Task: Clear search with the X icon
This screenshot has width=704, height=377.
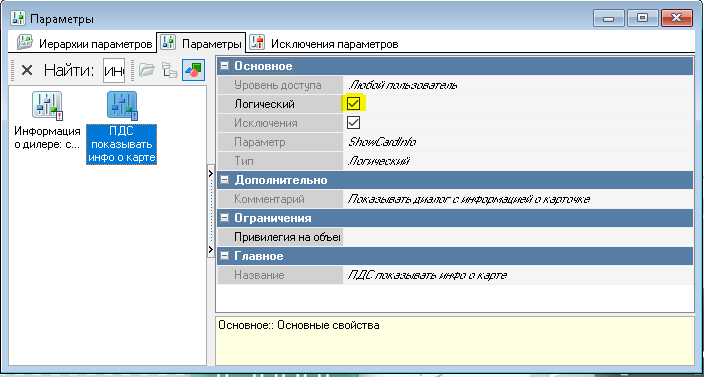Action: [x=27, y=70]
